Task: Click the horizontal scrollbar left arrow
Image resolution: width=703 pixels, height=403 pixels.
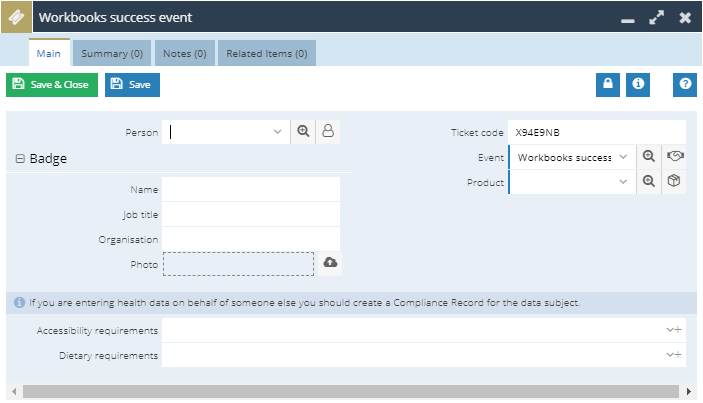Action: (14, 391)
